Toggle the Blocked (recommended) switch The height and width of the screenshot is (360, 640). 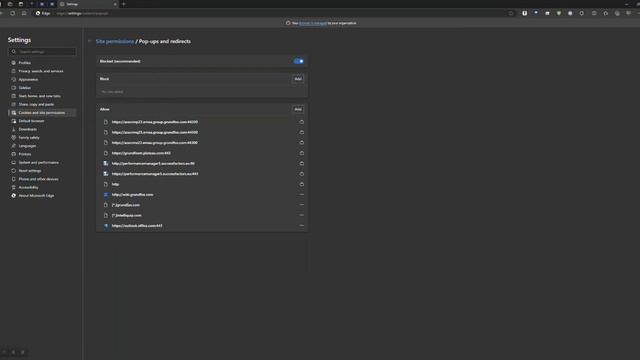(x=298, y=61)
